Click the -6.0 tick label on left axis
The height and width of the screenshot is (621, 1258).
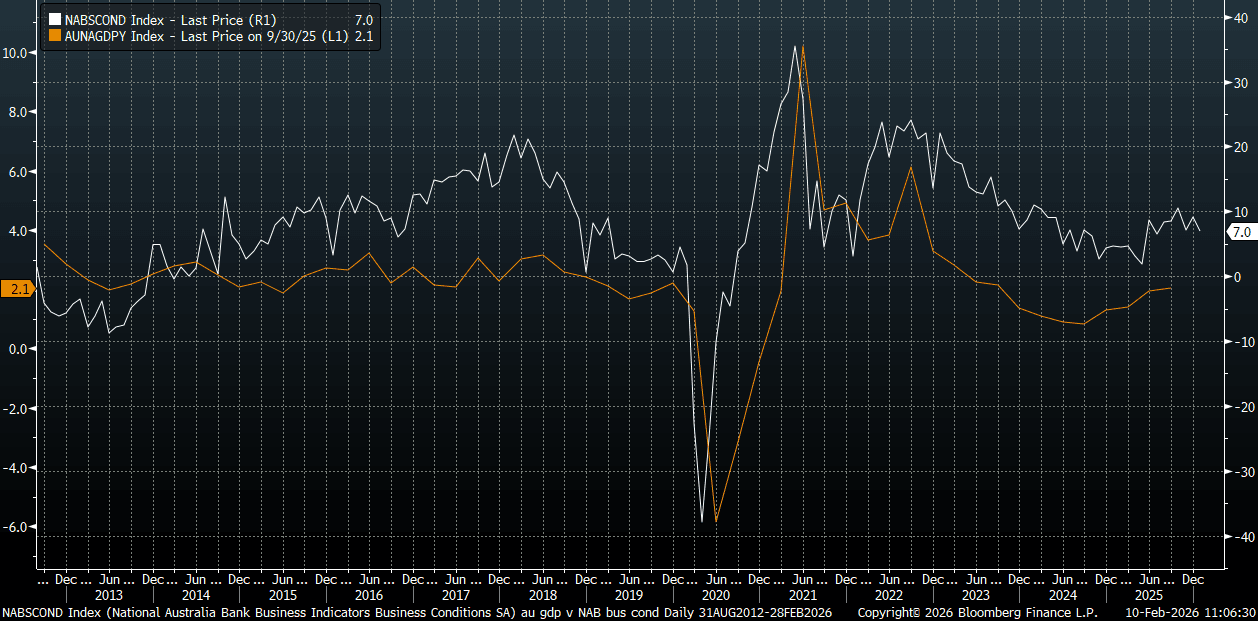[x=19, y=527]
